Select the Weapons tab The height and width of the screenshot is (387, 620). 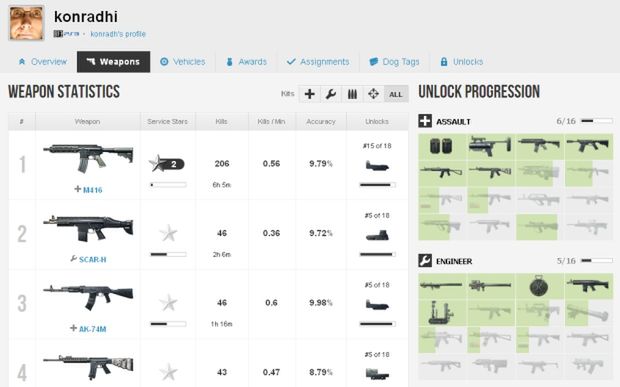coord(113,62)
